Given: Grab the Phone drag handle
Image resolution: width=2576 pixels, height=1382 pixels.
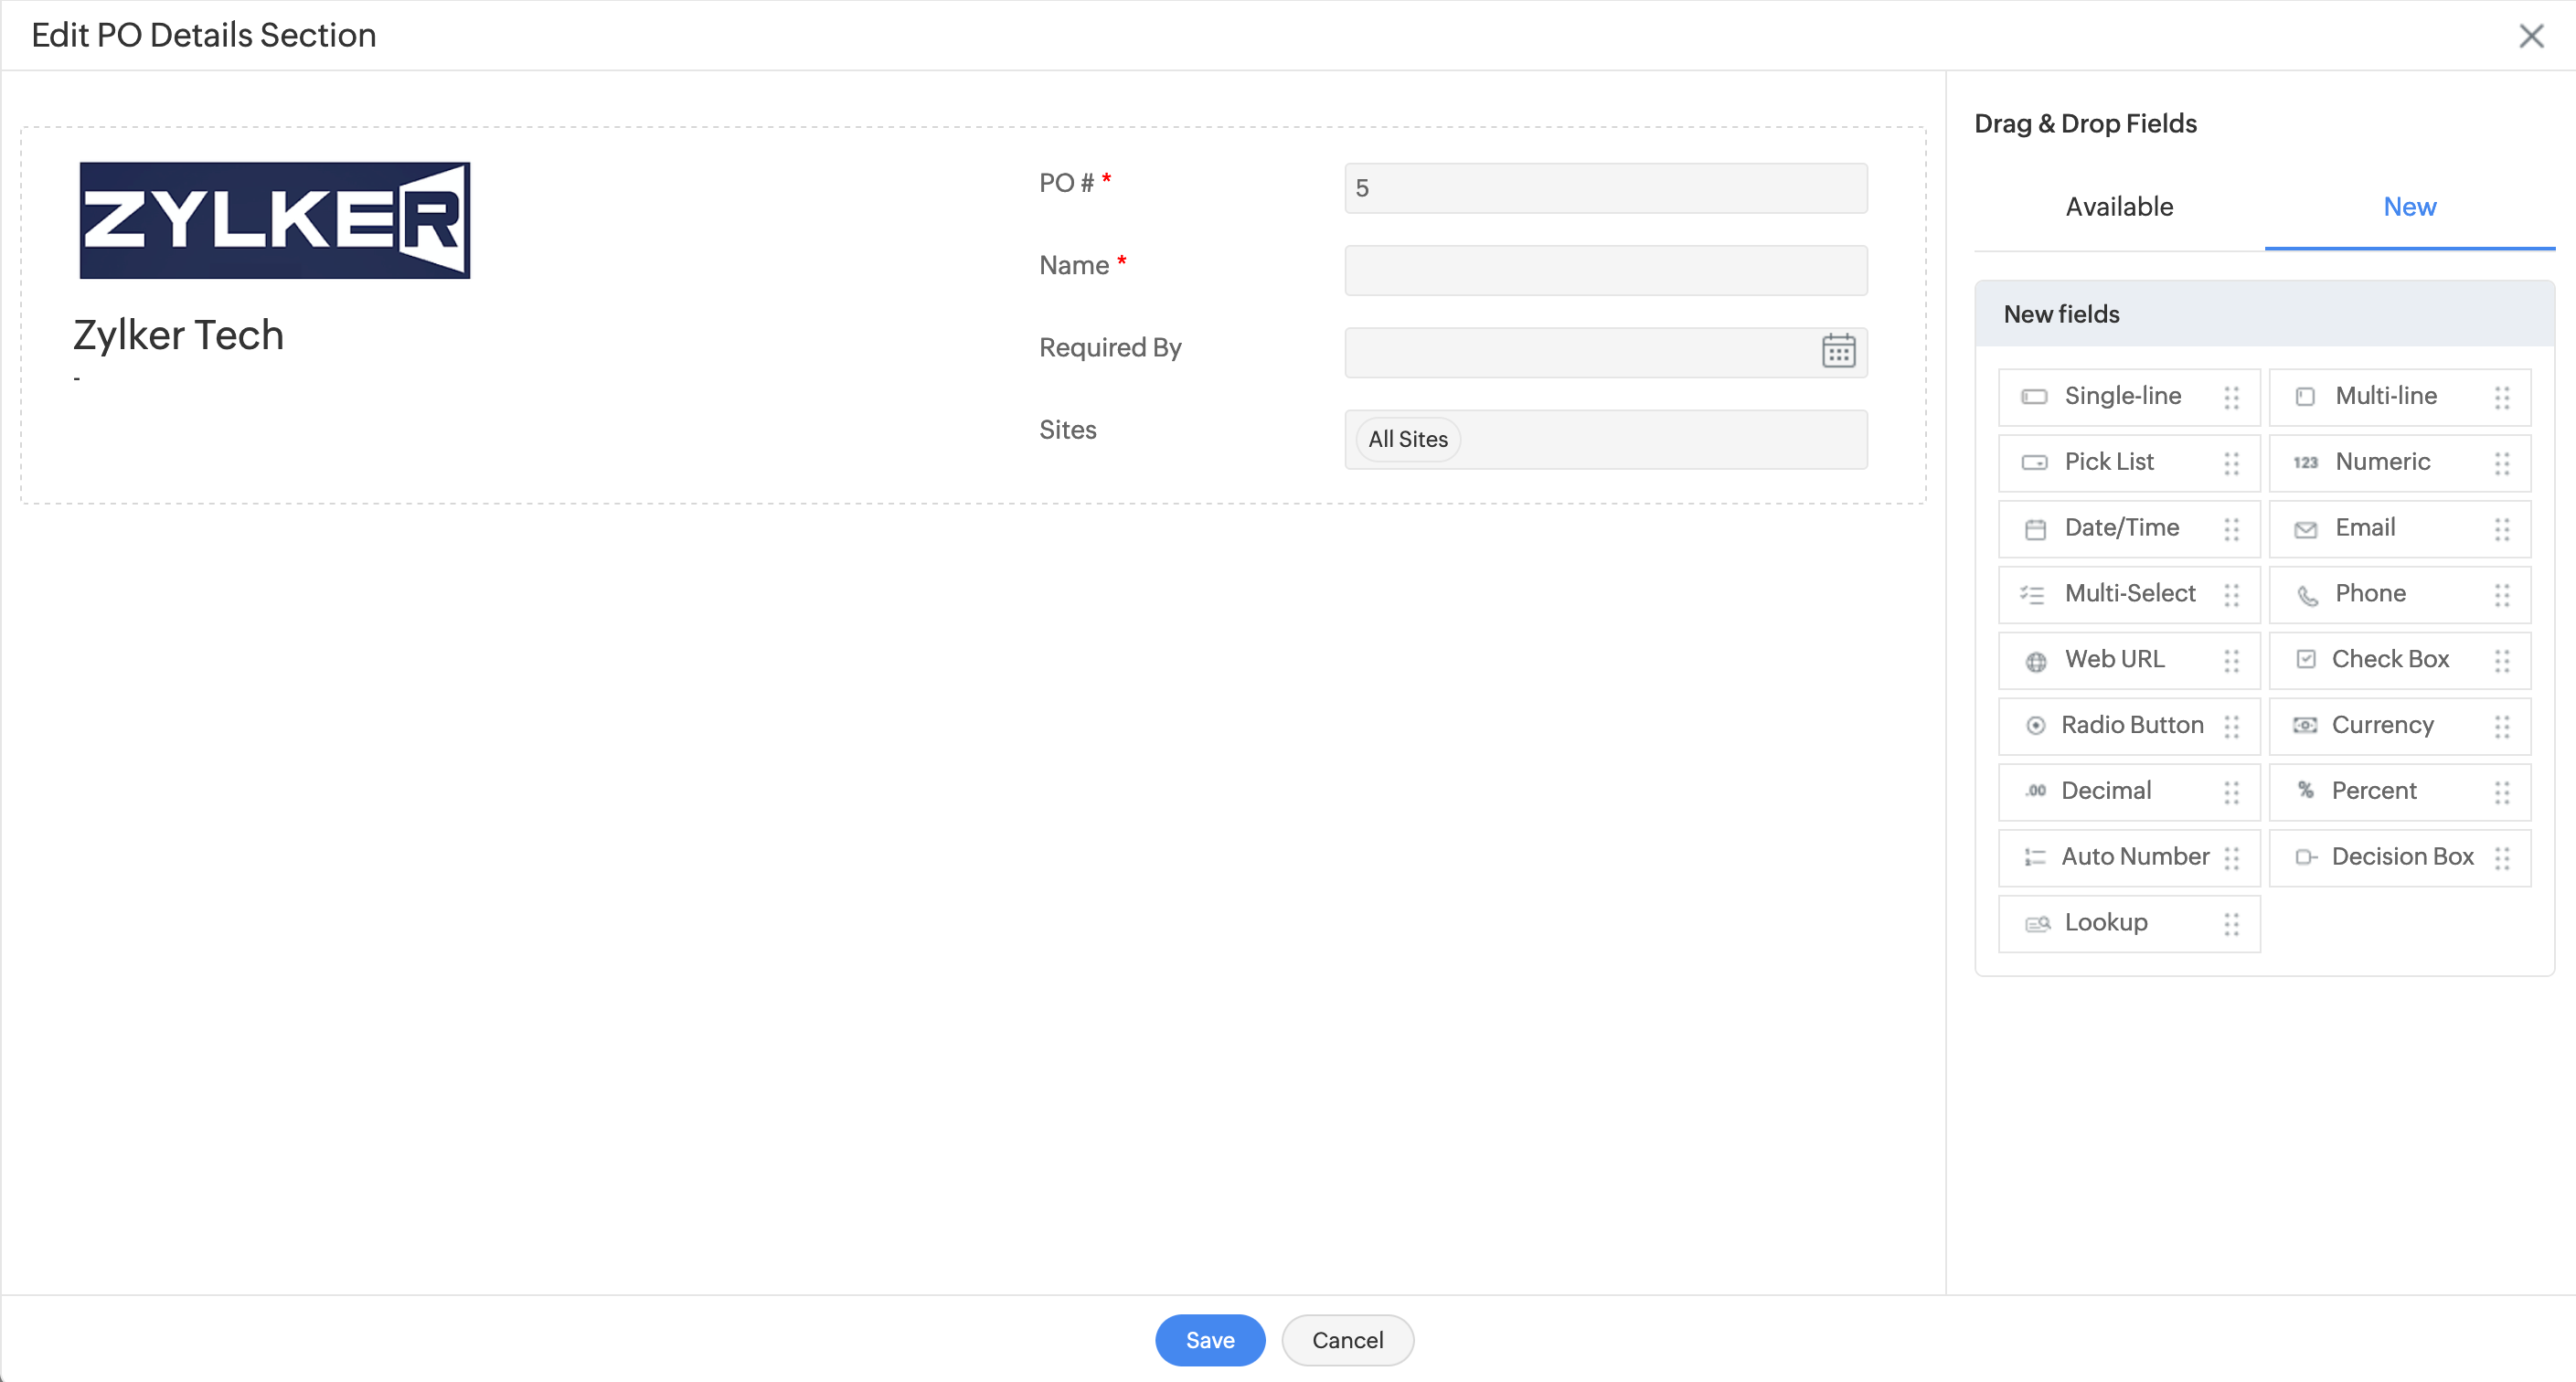Looking at the screenshot, I should pyautogui.click(x=2501, y=595).
